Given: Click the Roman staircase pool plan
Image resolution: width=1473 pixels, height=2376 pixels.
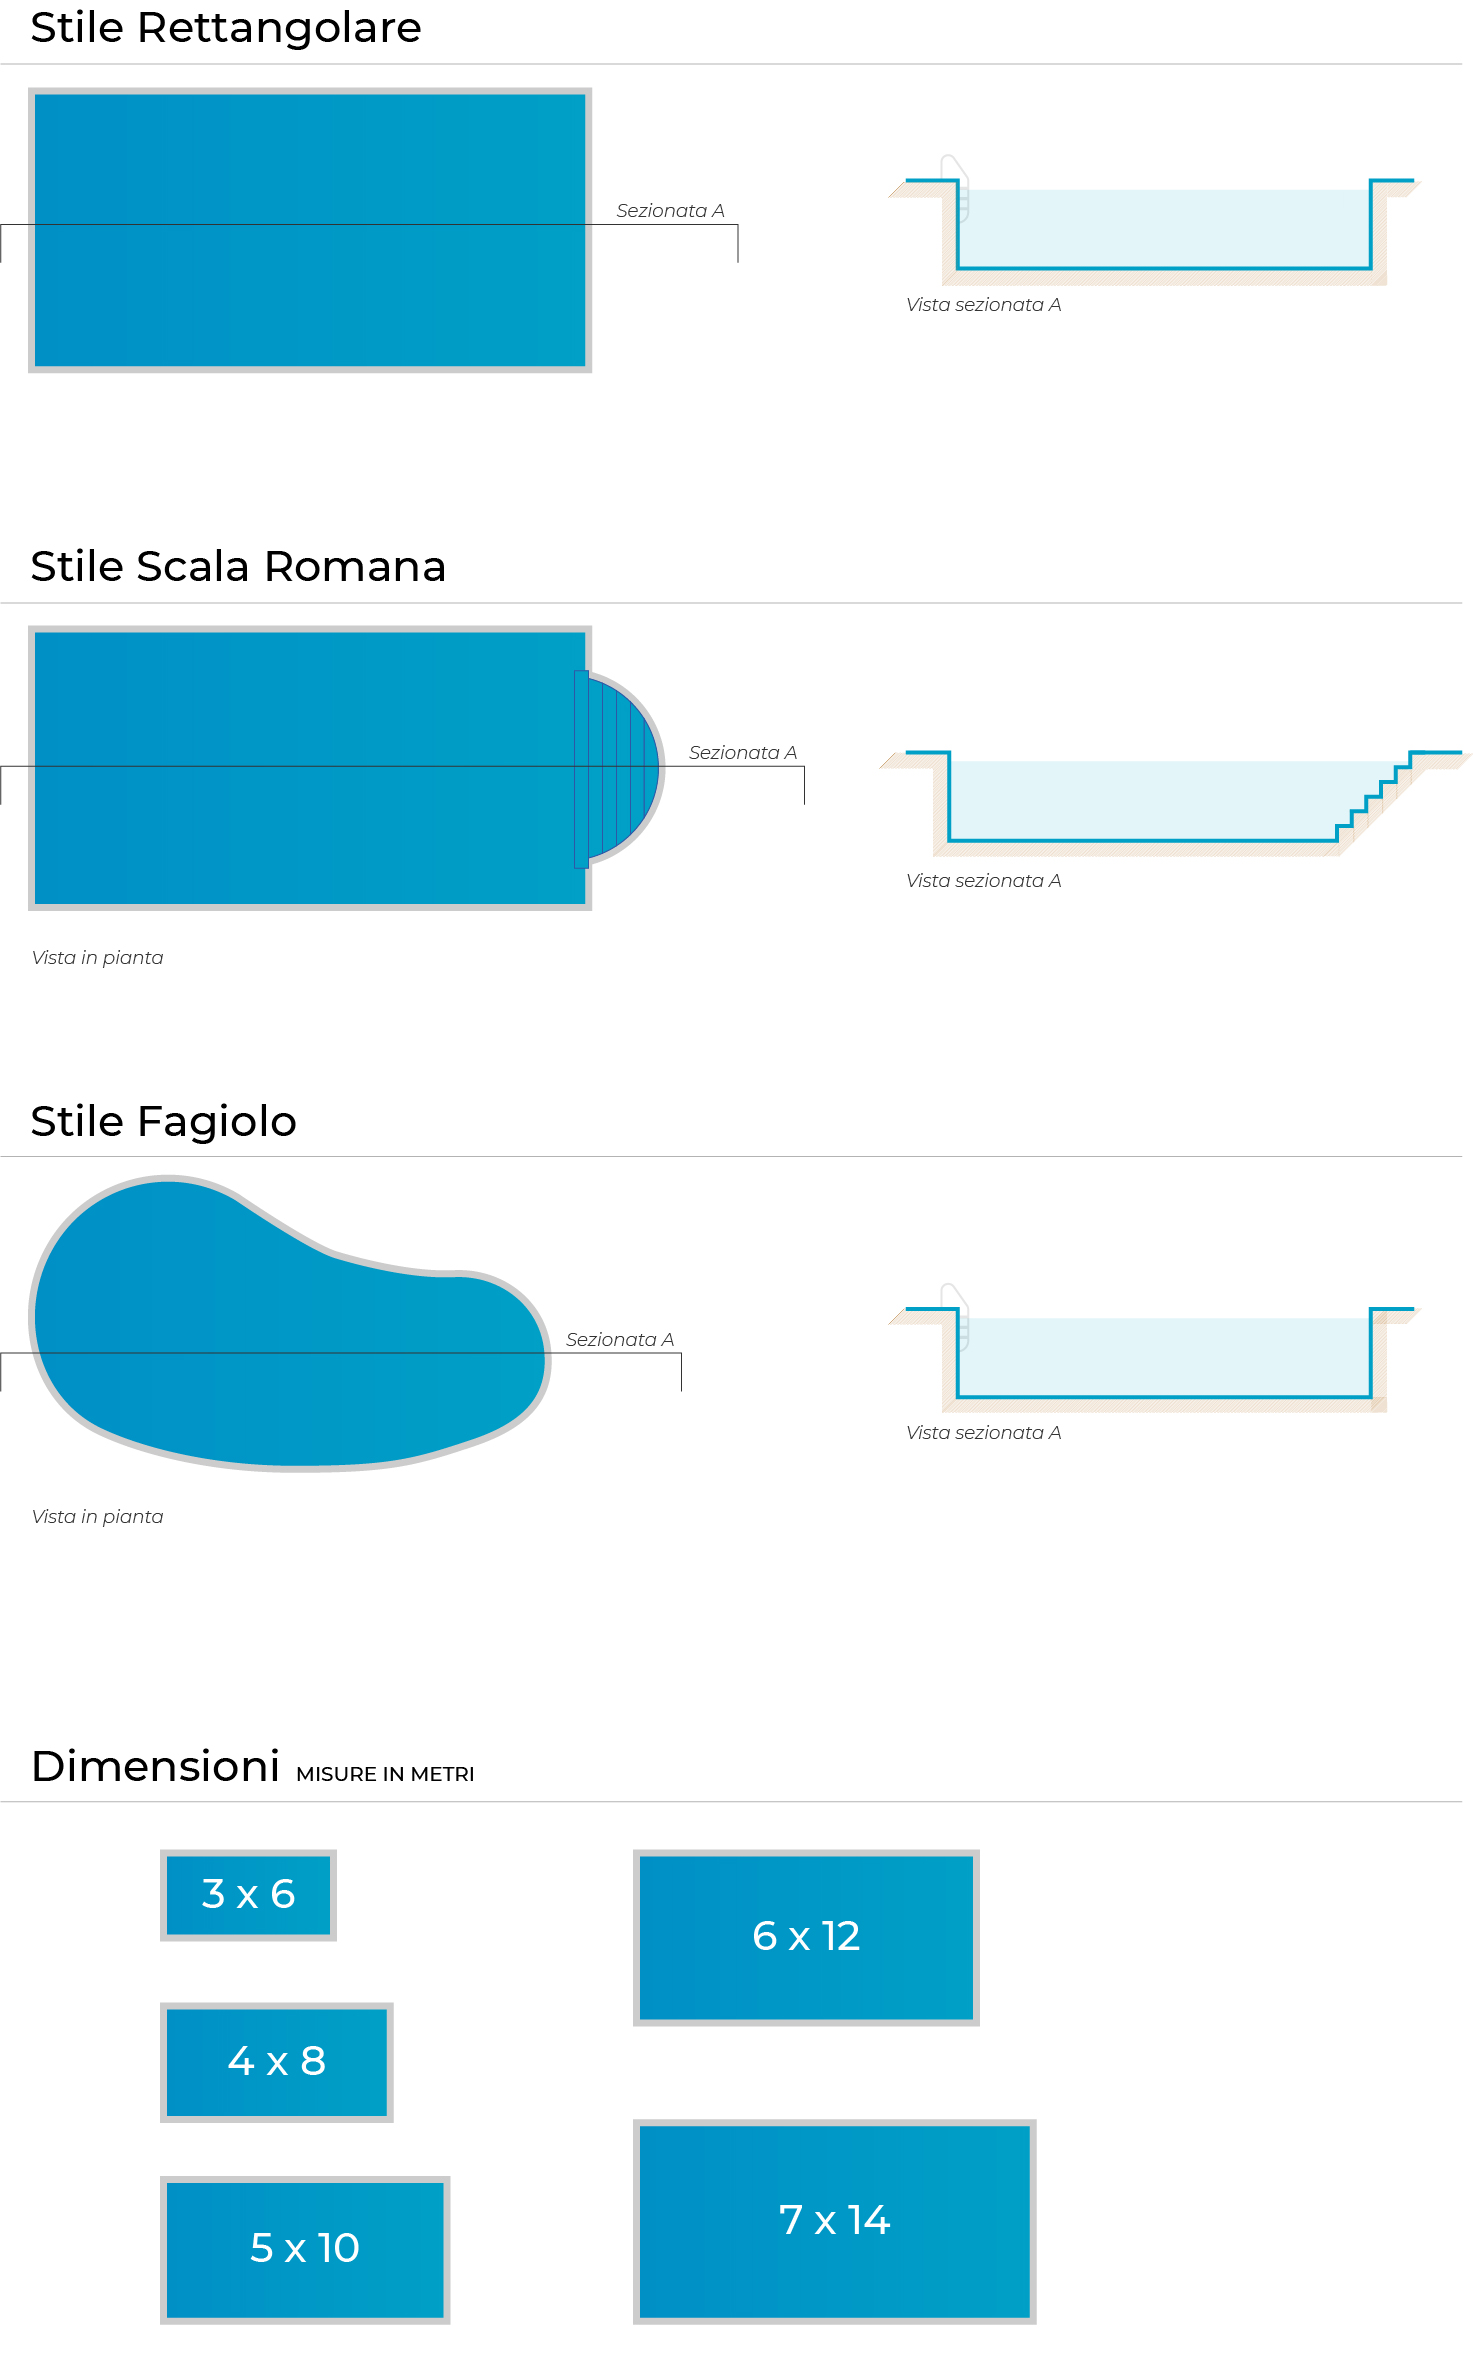Looking at the screenshot, I should pos(346,768).
